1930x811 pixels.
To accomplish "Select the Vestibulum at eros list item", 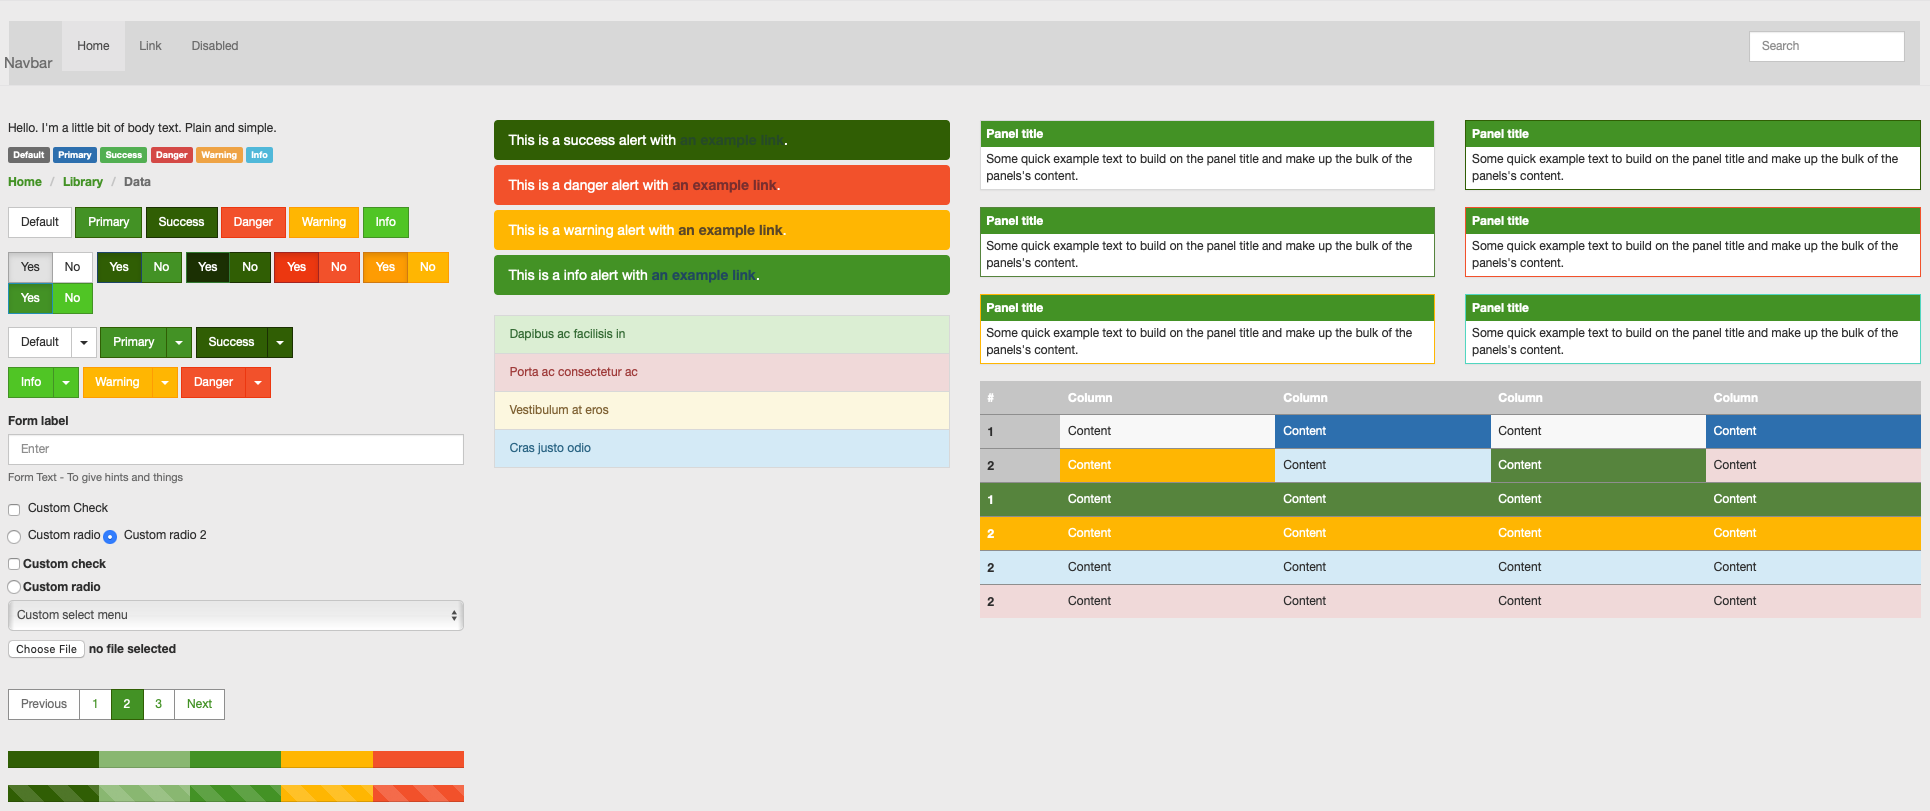I will pyautogui.click(x=722, y=410).
